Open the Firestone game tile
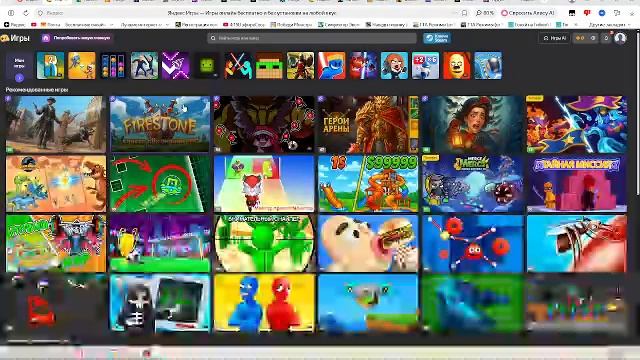This screenshot has height=360, width=640. (160, 124)
